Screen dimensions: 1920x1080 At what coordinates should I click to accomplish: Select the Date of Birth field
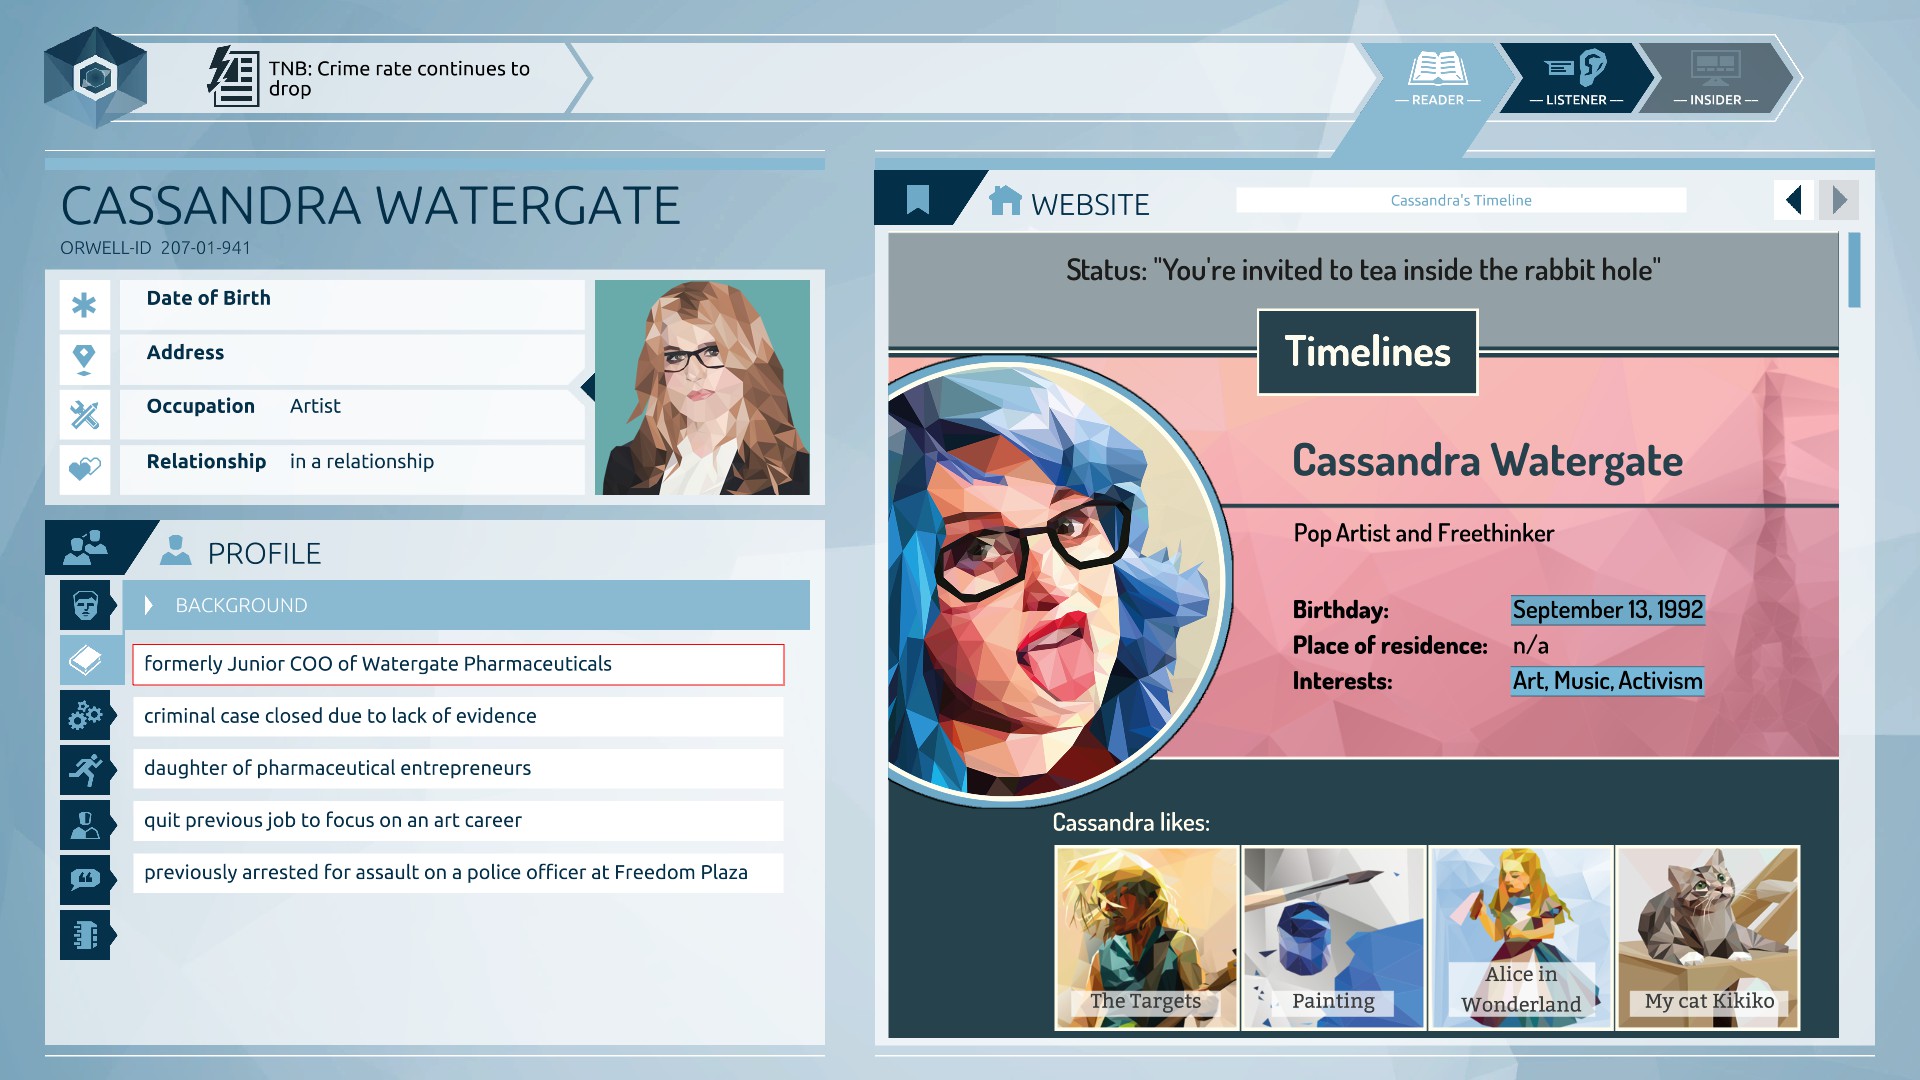coord(352,304)
